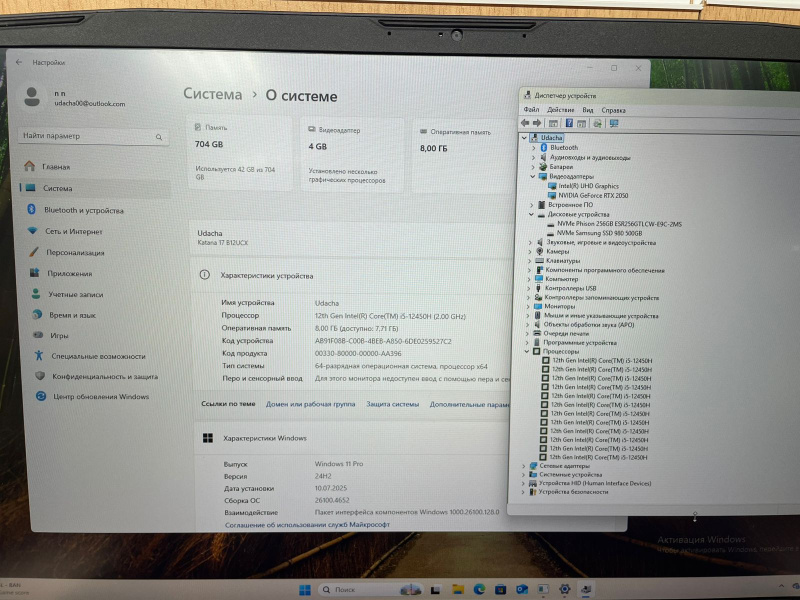
Task: Select the Мониторы category
Action: [x=559, y=306]
